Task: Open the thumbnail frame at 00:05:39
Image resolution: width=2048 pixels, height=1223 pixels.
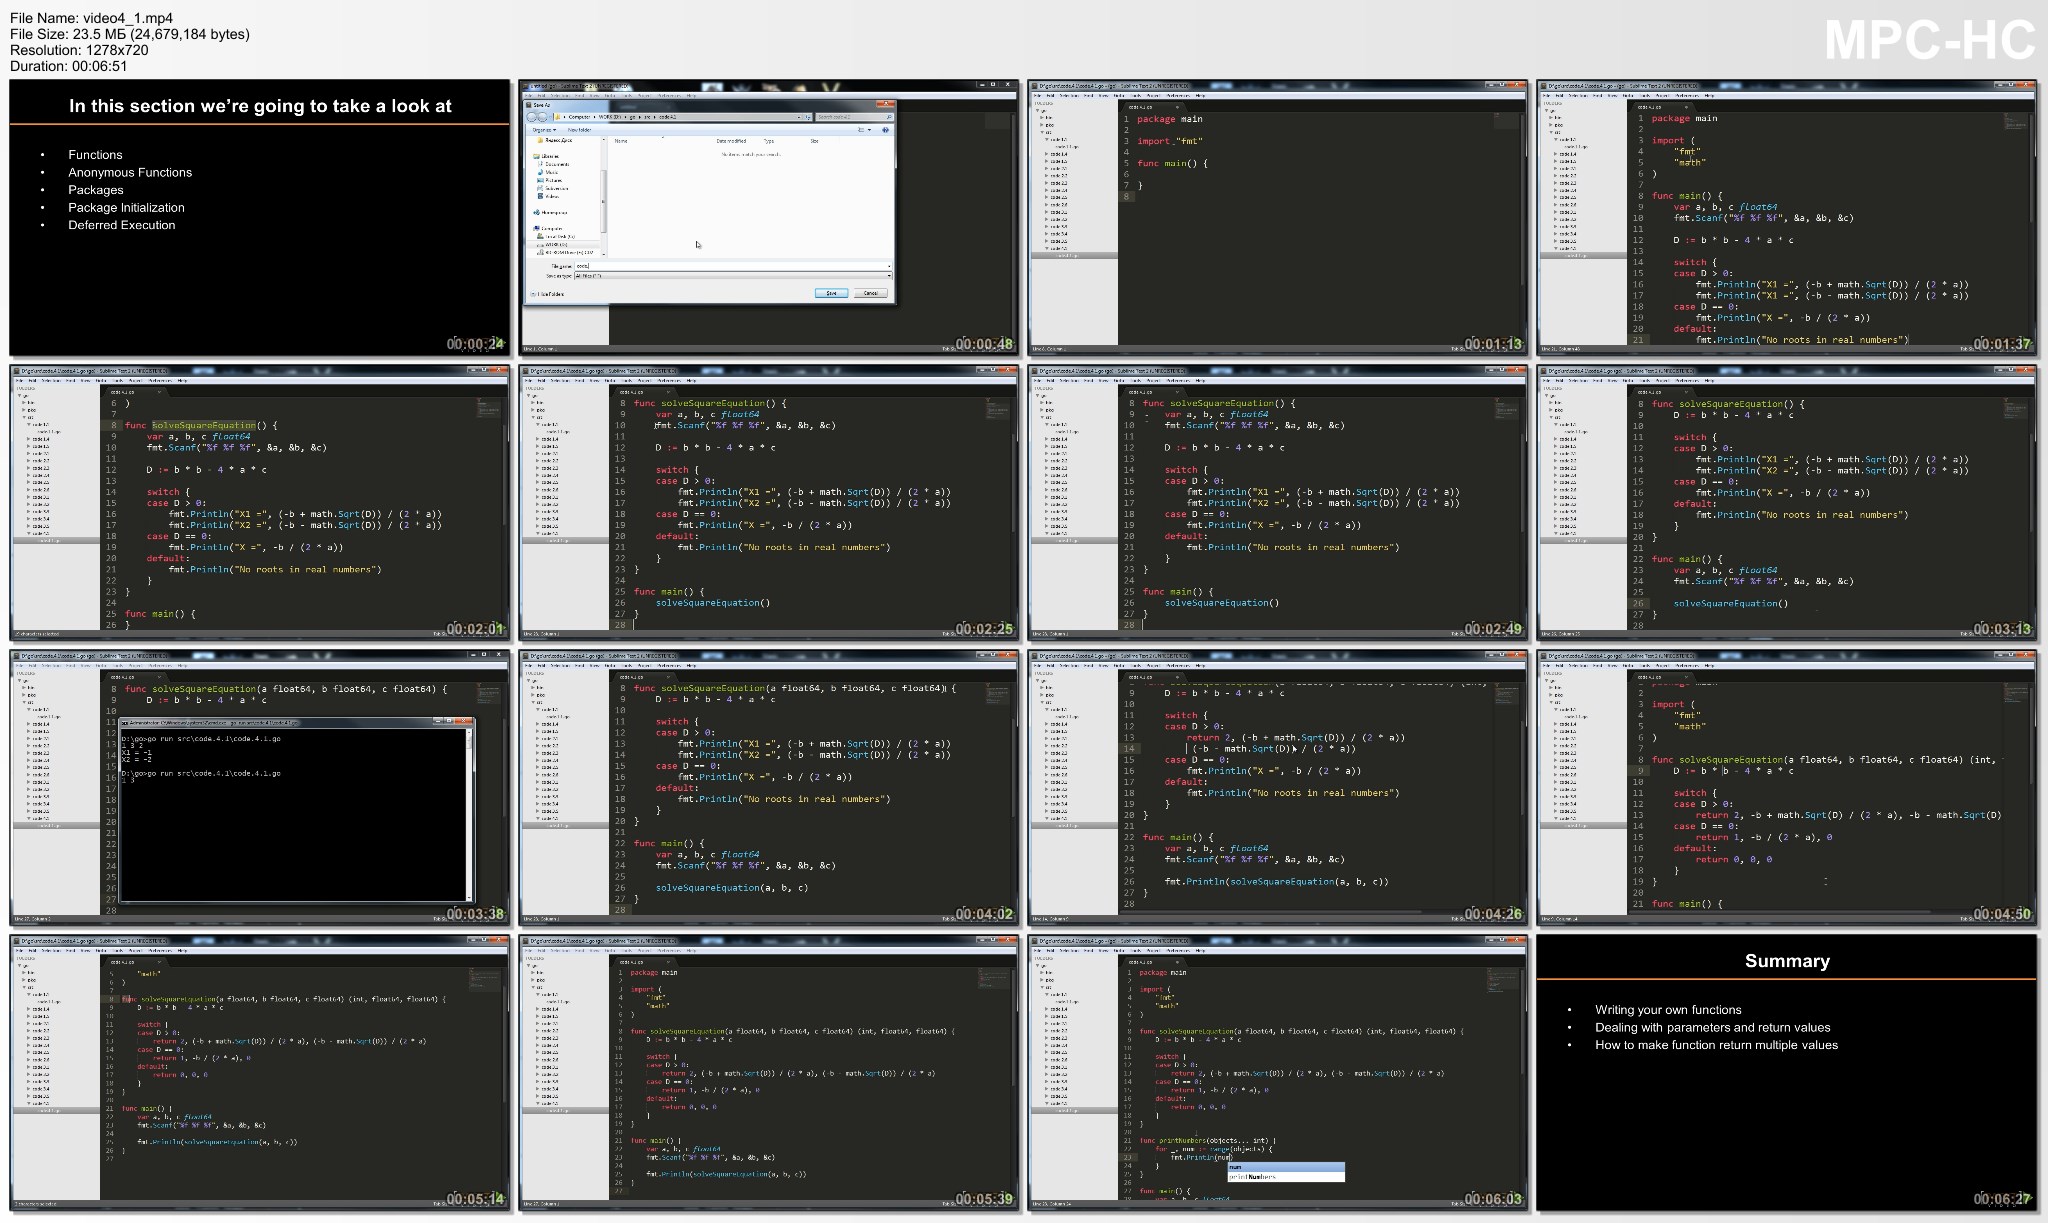Action: [769, 1073]
